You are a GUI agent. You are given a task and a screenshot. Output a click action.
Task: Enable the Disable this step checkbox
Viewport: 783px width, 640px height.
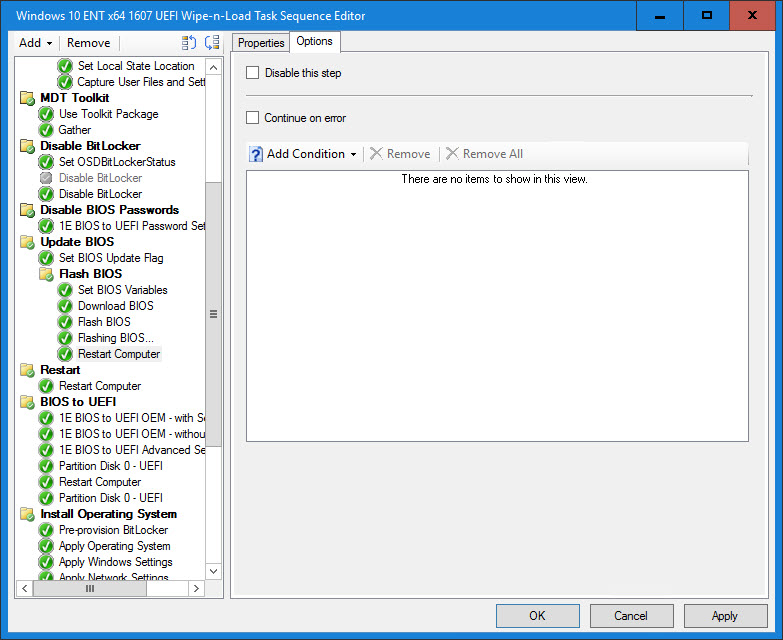pyautogui.click(x=253, y=73)
